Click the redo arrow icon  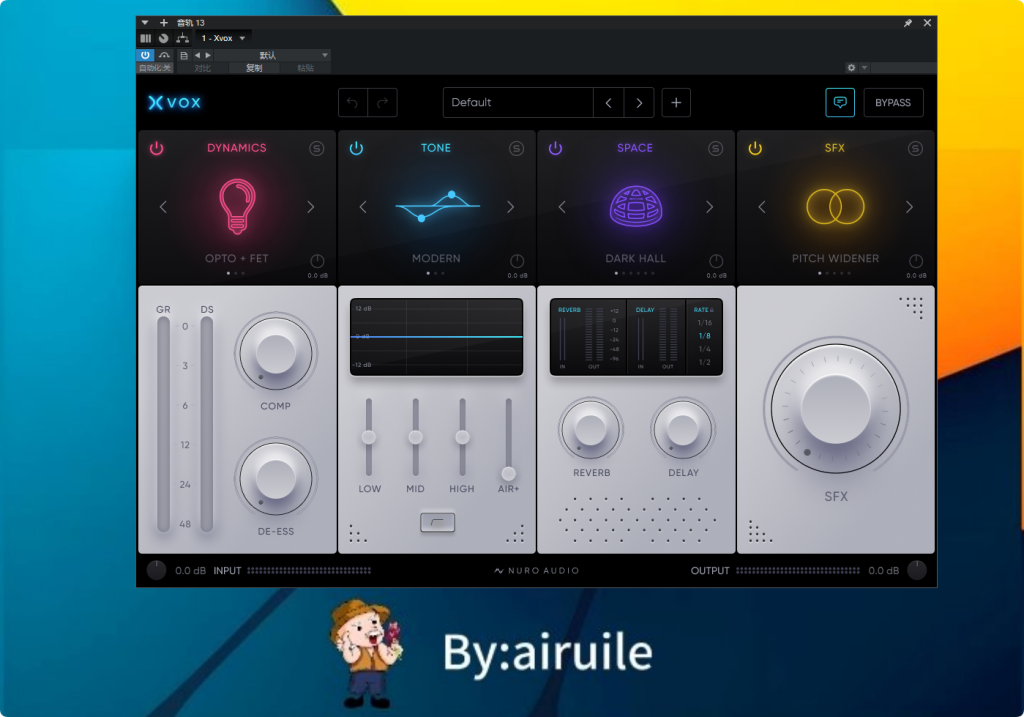(383, 103)
